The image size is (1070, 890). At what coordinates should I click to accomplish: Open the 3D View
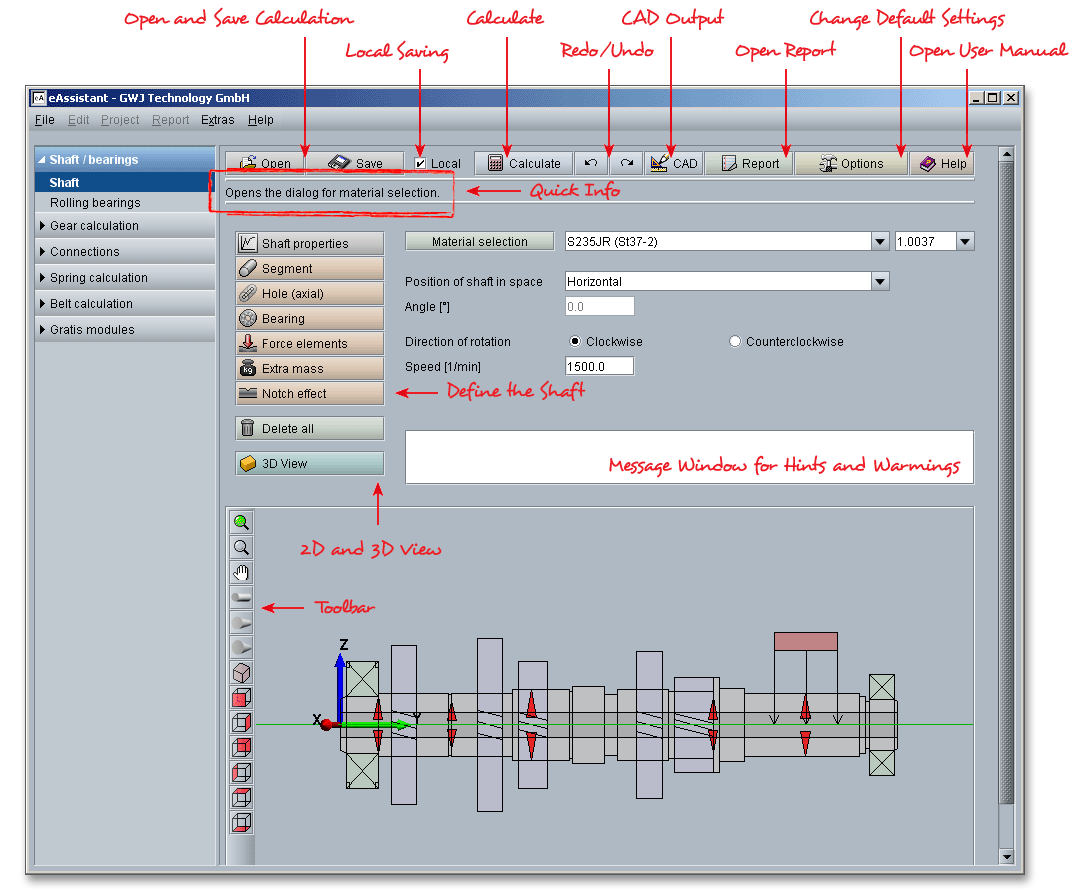310,464
